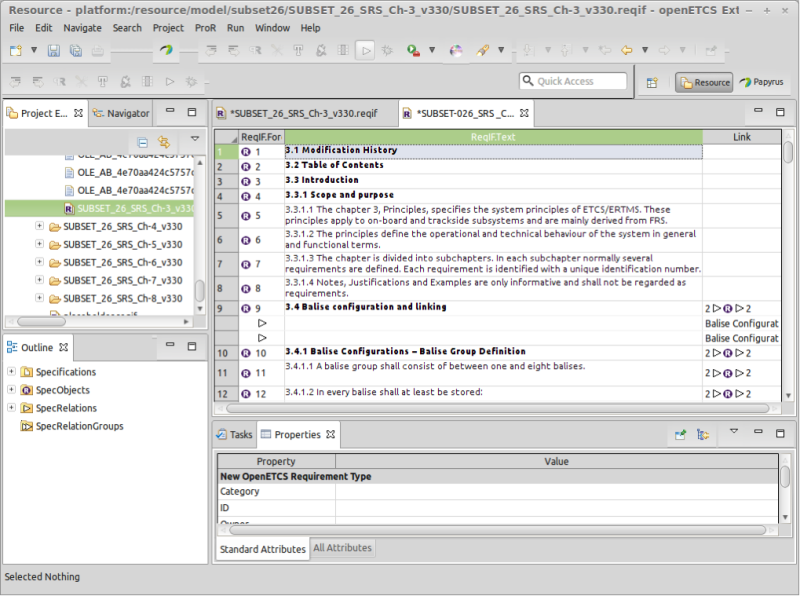Screen dimensions: 800x596
Task: Click the SpecObjects icon in Outline
Action: [27, 390]
